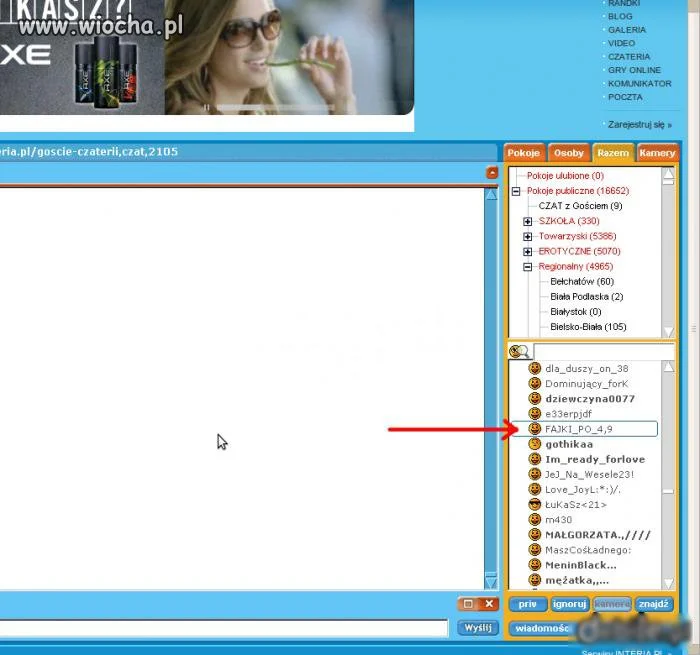Click the priv button

point(528,604)
